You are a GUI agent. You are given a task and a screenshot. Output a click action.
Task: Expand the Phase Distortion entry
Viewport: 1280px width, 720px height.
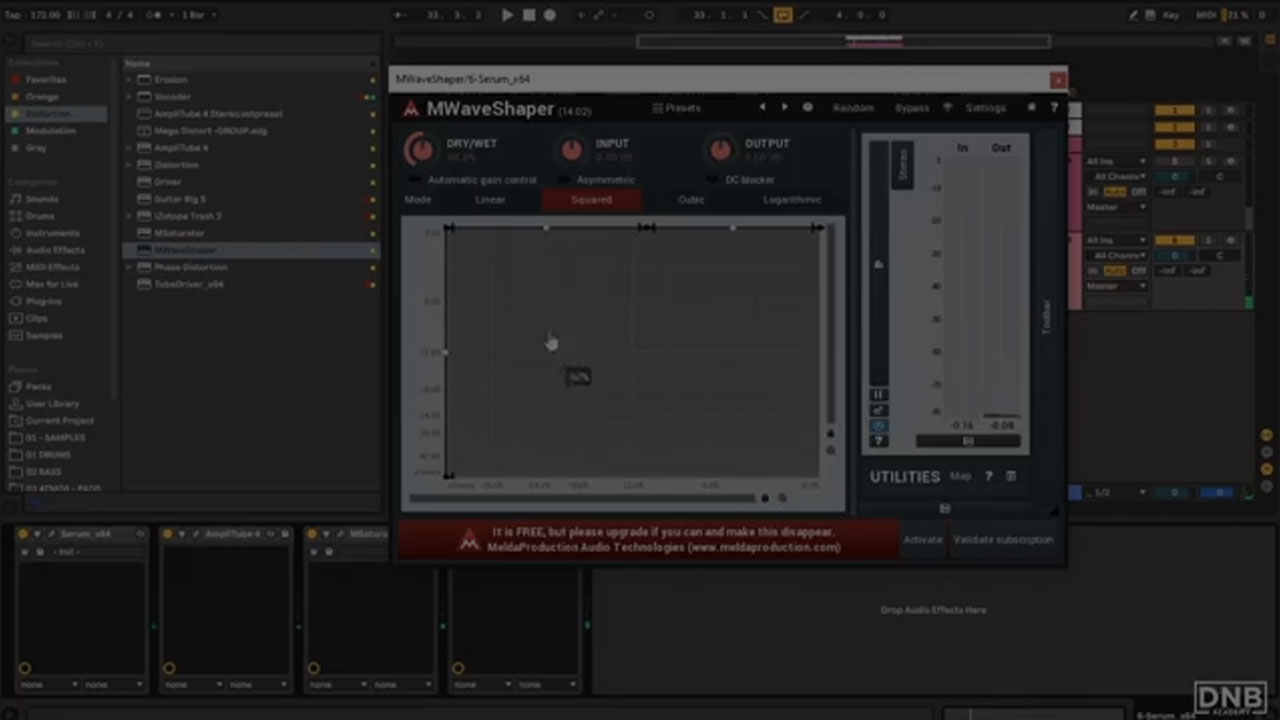[x=129, y=267]
